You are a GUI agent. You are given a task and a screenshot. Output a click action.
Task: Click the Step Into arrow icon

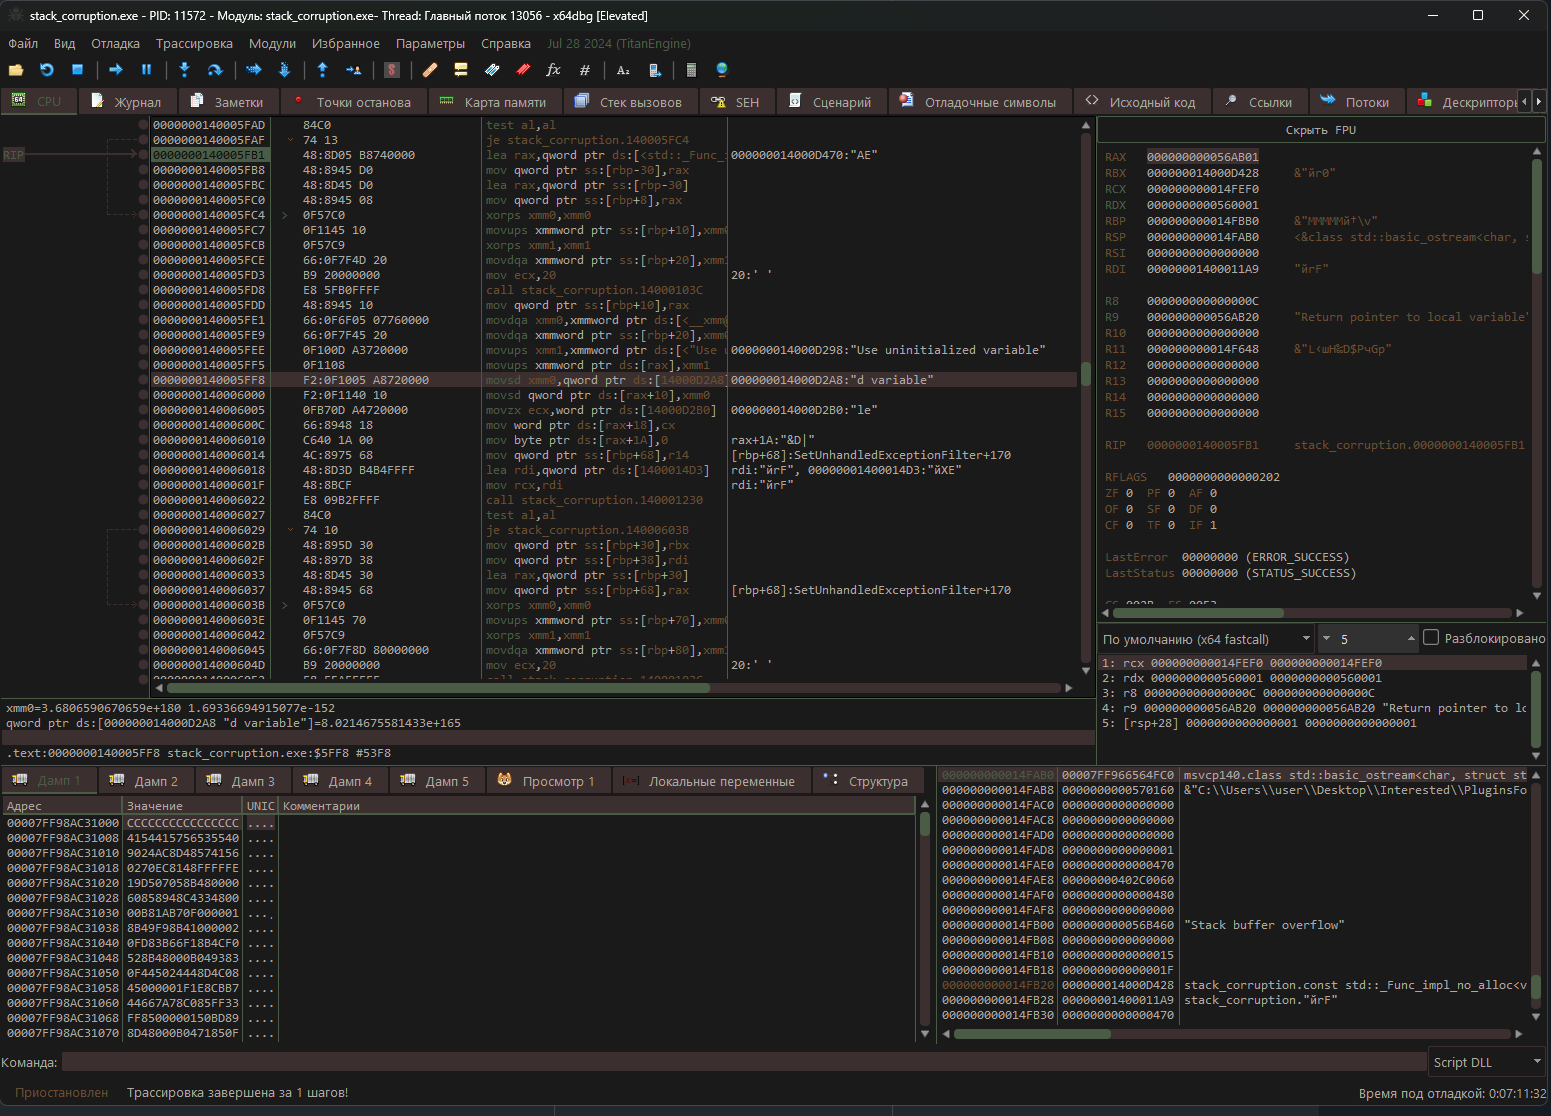pyautogui.click(x=184, y=70)
